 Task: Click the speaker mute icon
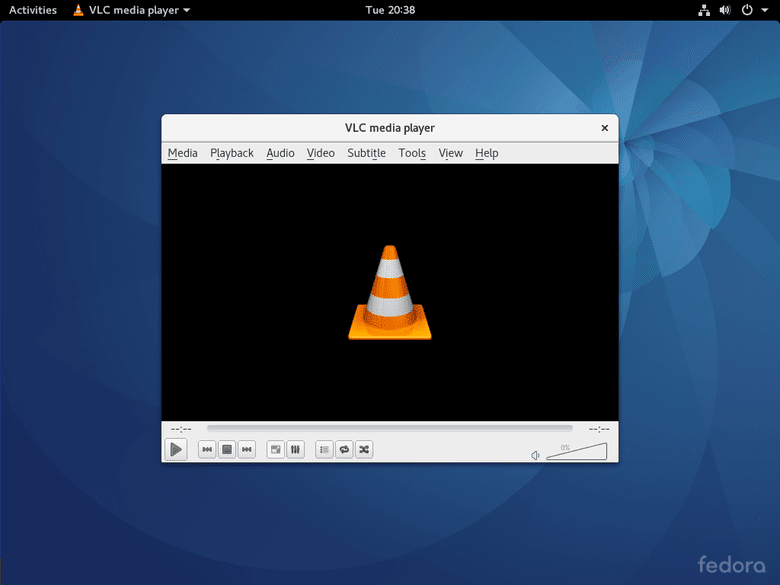pyautogui.click(x=535, y=455)
